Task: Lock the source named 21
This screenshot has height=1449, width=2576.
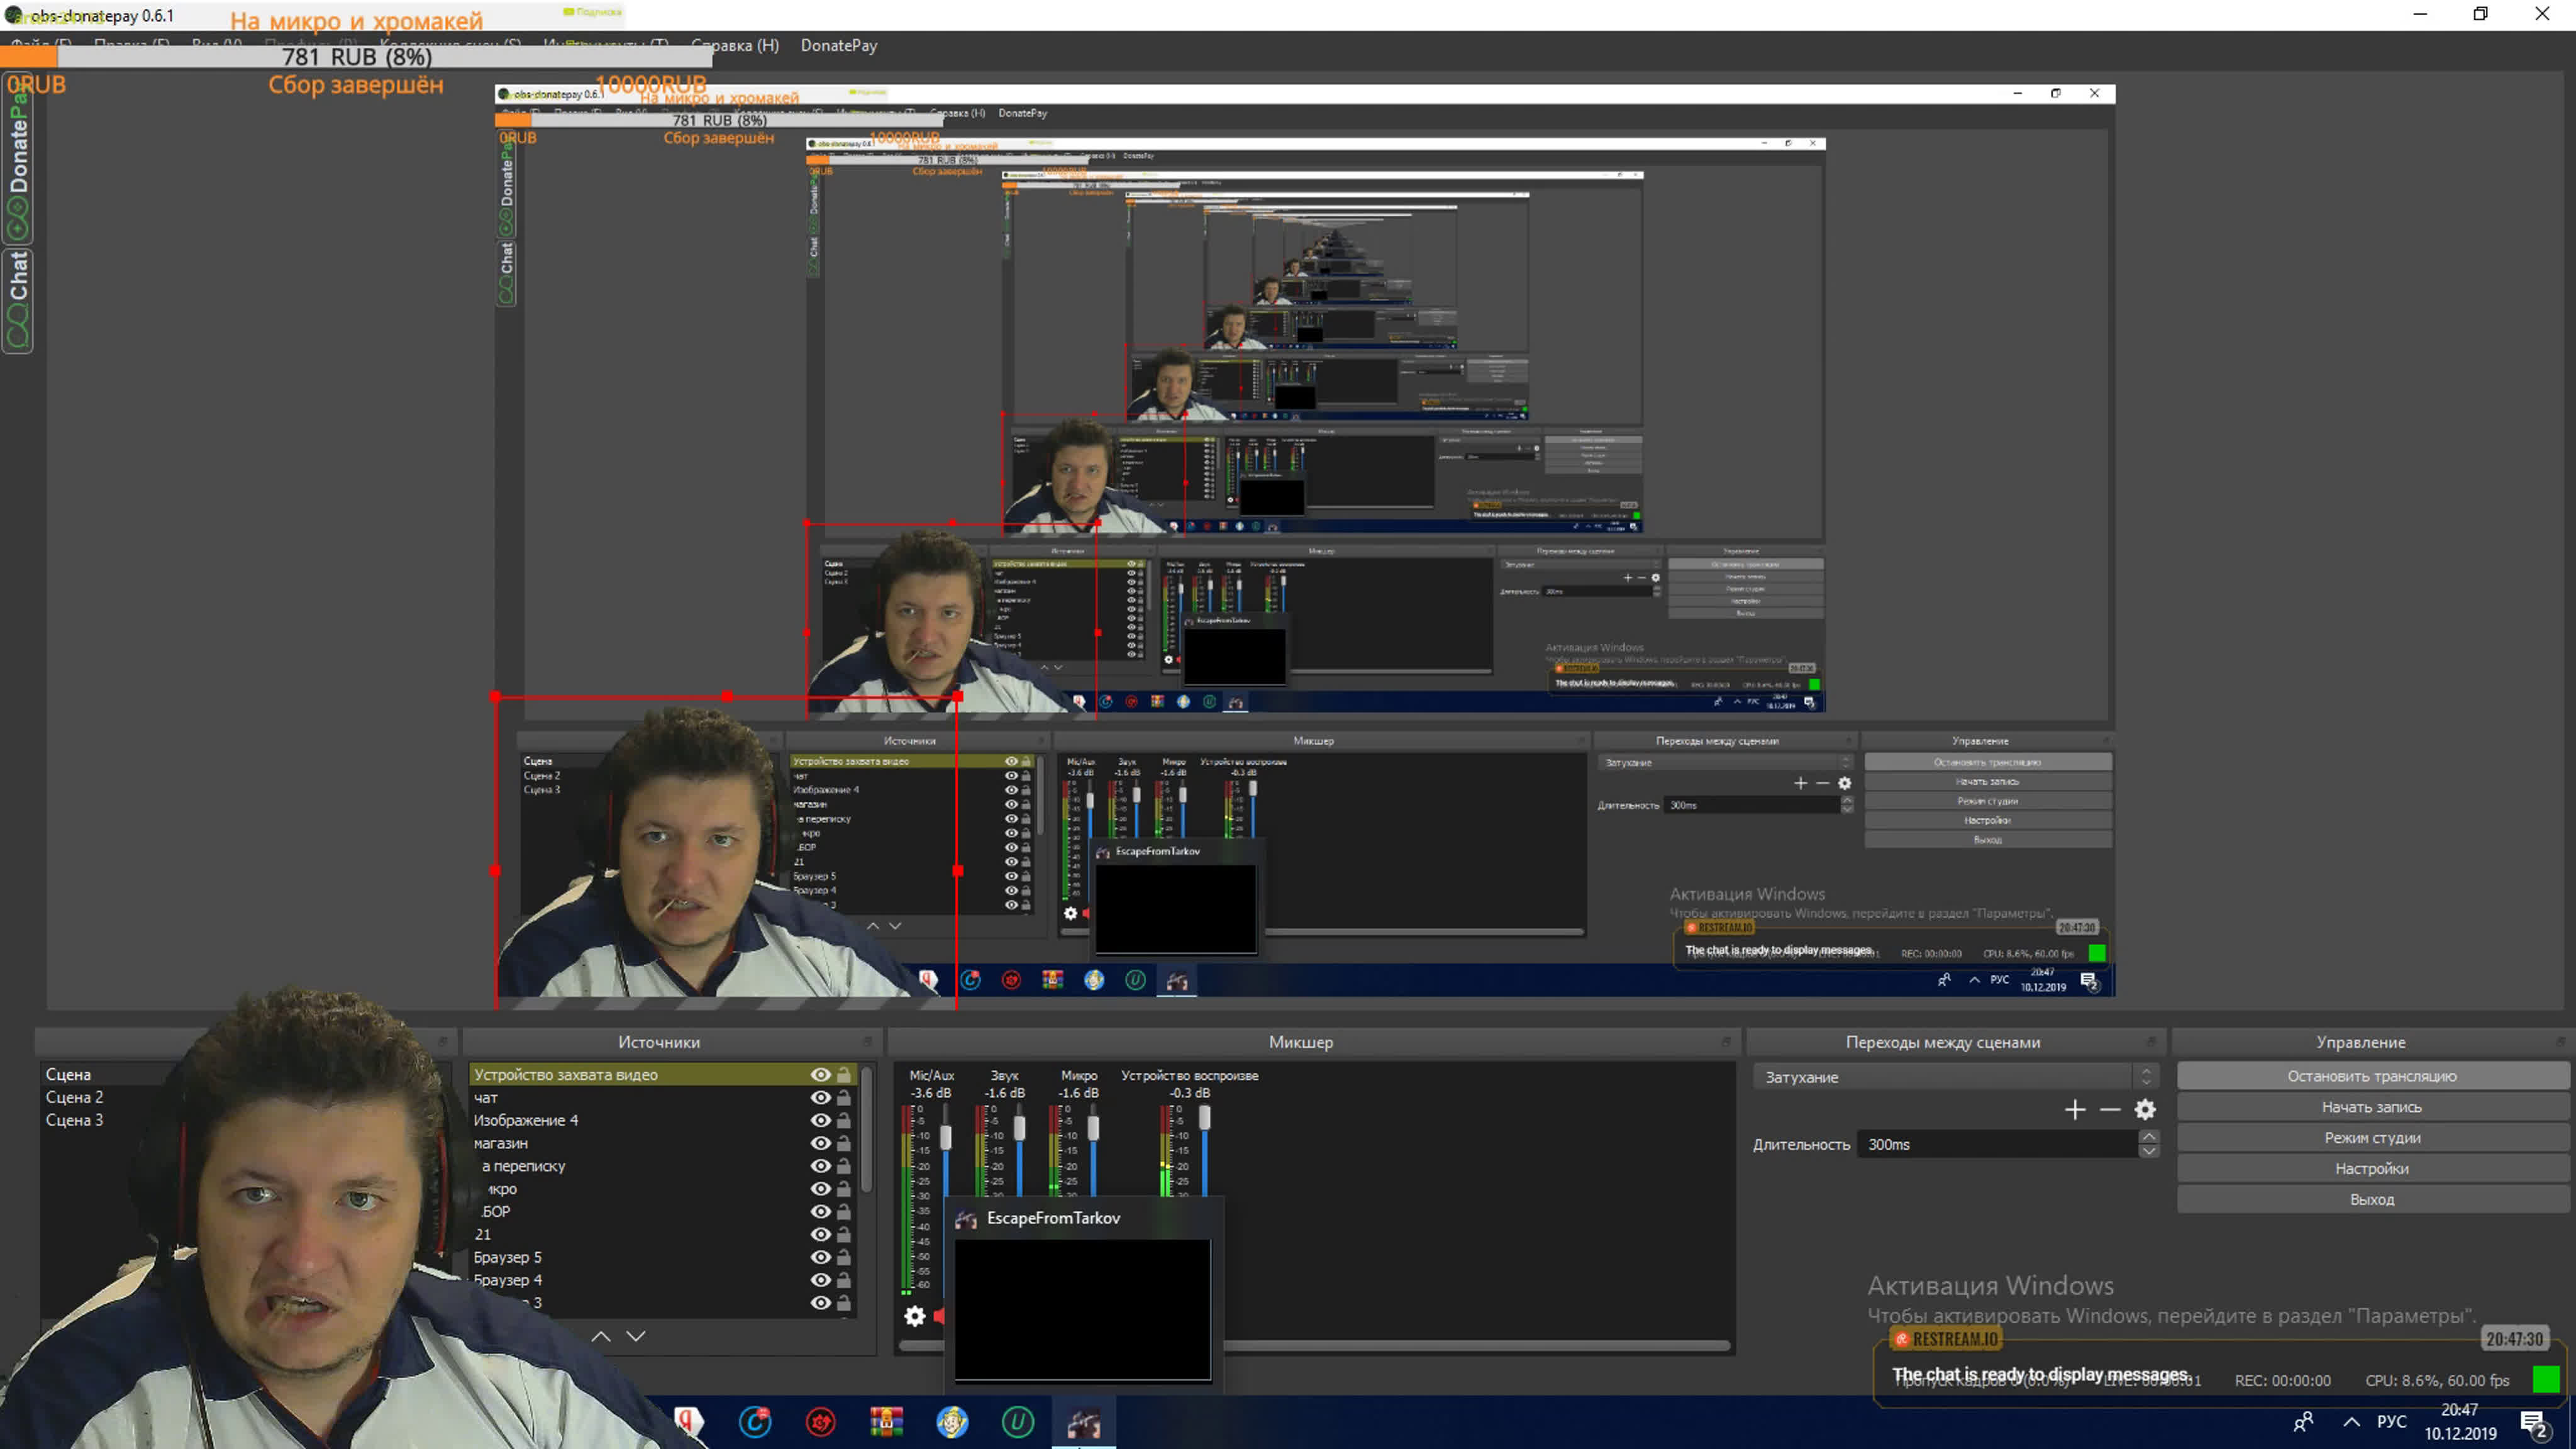Action: (x=844, y=1234)
